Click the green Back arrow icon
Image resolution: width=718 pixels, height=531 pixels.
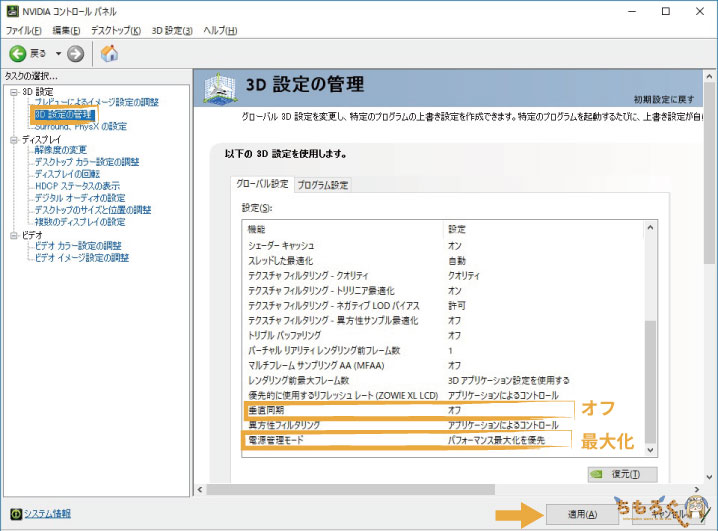pos(18,54)
